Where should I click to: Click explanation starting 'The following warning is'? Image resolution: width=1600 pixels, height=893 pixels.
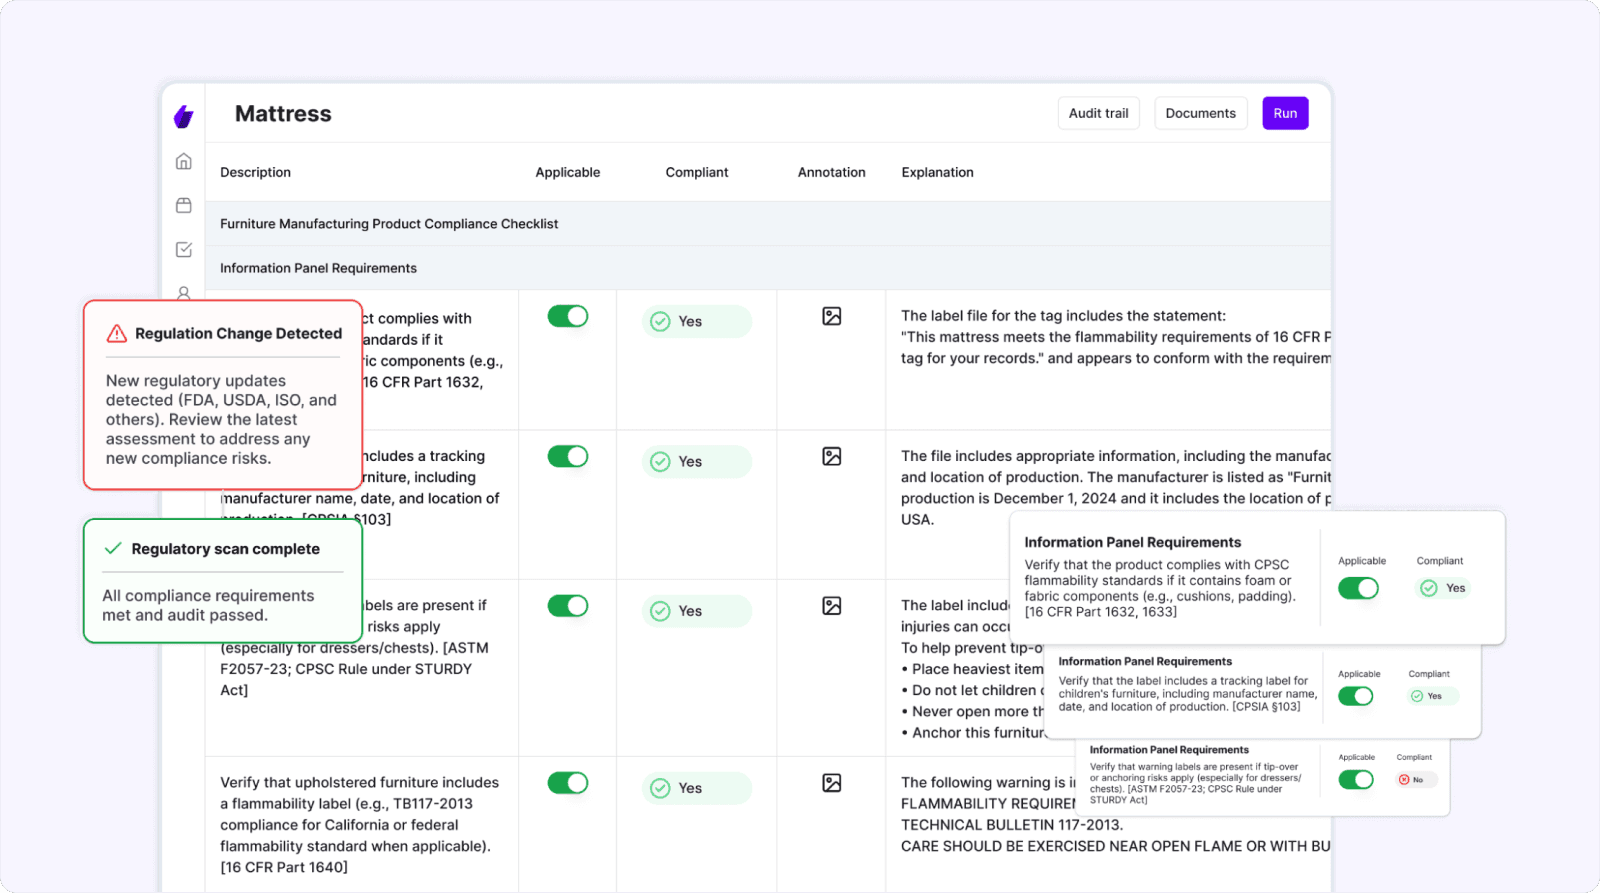point(1116,814)
